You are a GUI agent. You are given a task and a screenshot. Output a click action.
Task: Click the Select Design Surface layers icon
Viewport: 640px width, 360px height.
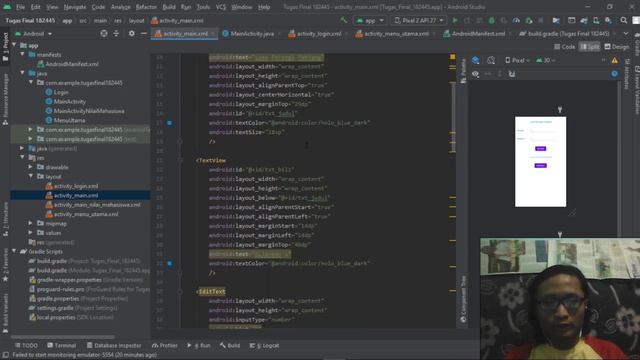pos(476,60)
